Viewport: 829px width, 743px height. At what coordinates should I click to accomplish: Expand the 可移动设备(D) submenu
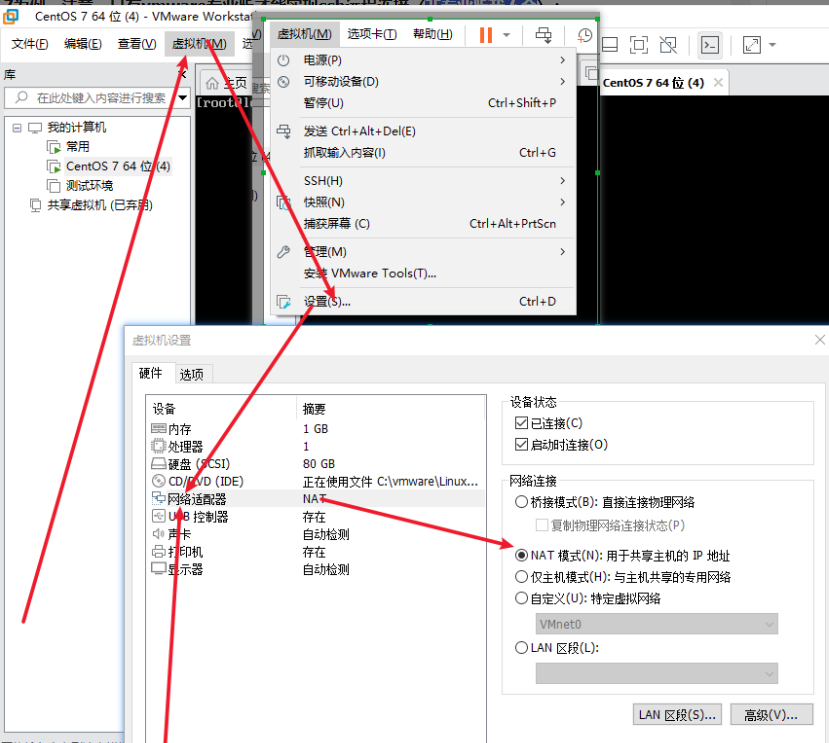(423, 81)
